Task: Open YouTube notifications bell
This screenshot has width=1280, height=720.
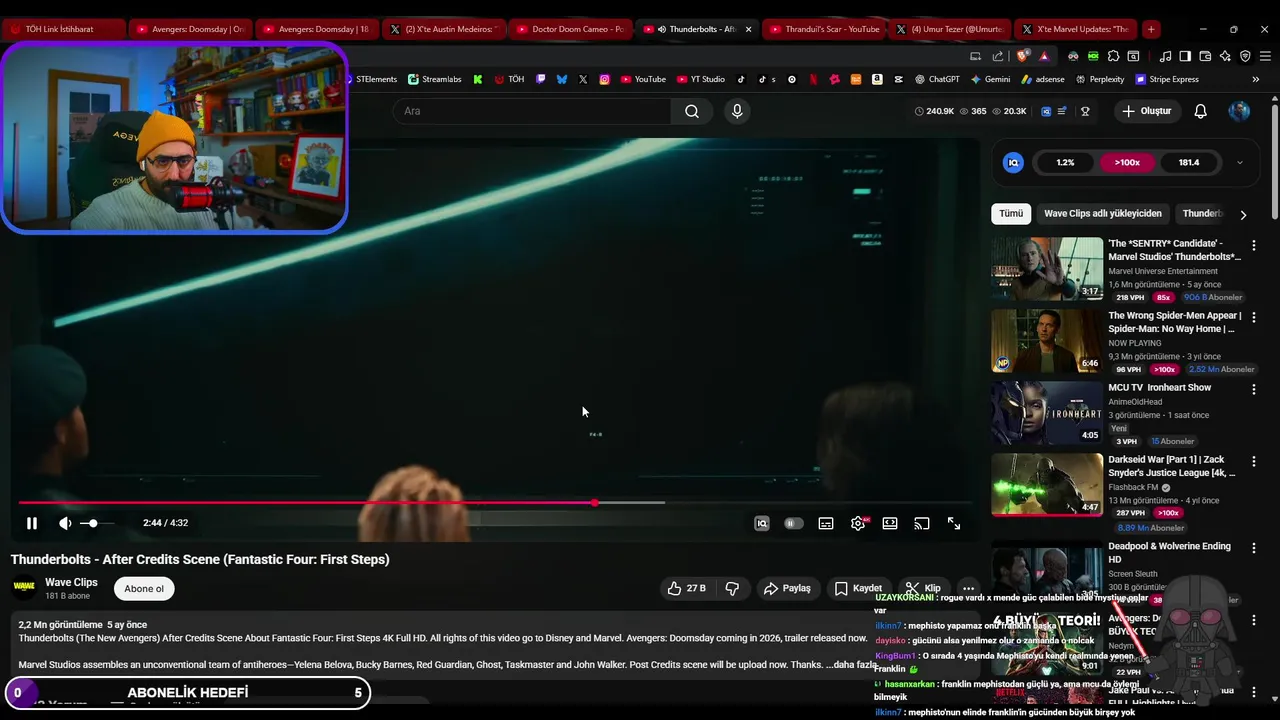Action: (x=1200, y=111)
